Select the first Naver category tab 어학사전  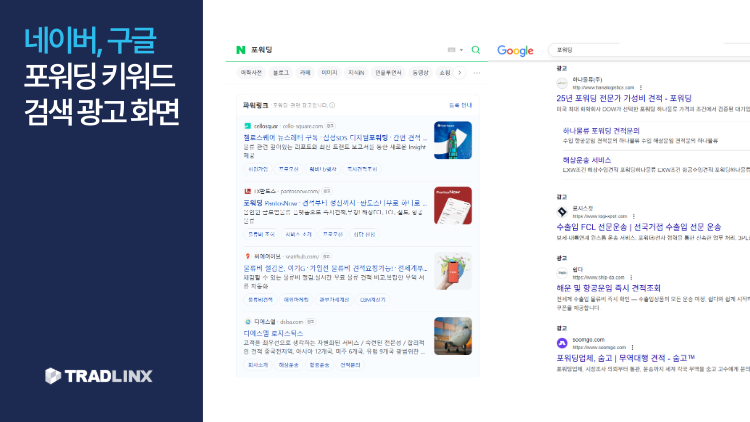pyautogui.click(x=251, y=73)
